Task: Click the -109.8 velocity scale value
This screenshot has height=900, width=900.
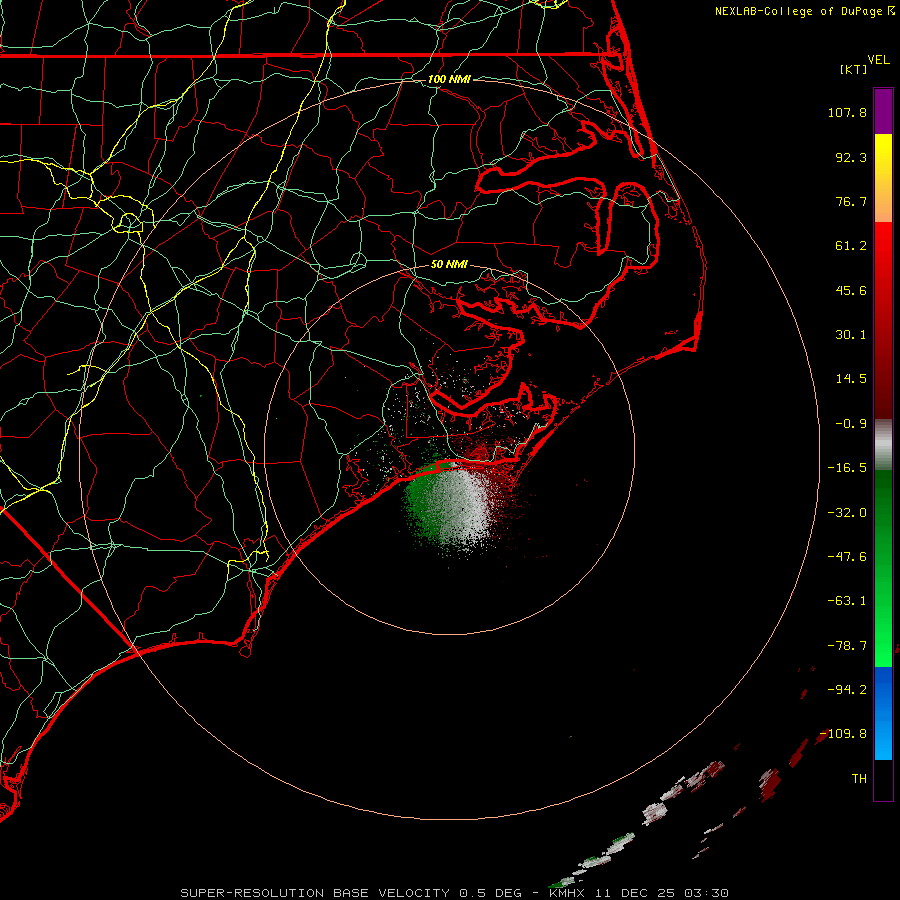Action: (843, 734)
